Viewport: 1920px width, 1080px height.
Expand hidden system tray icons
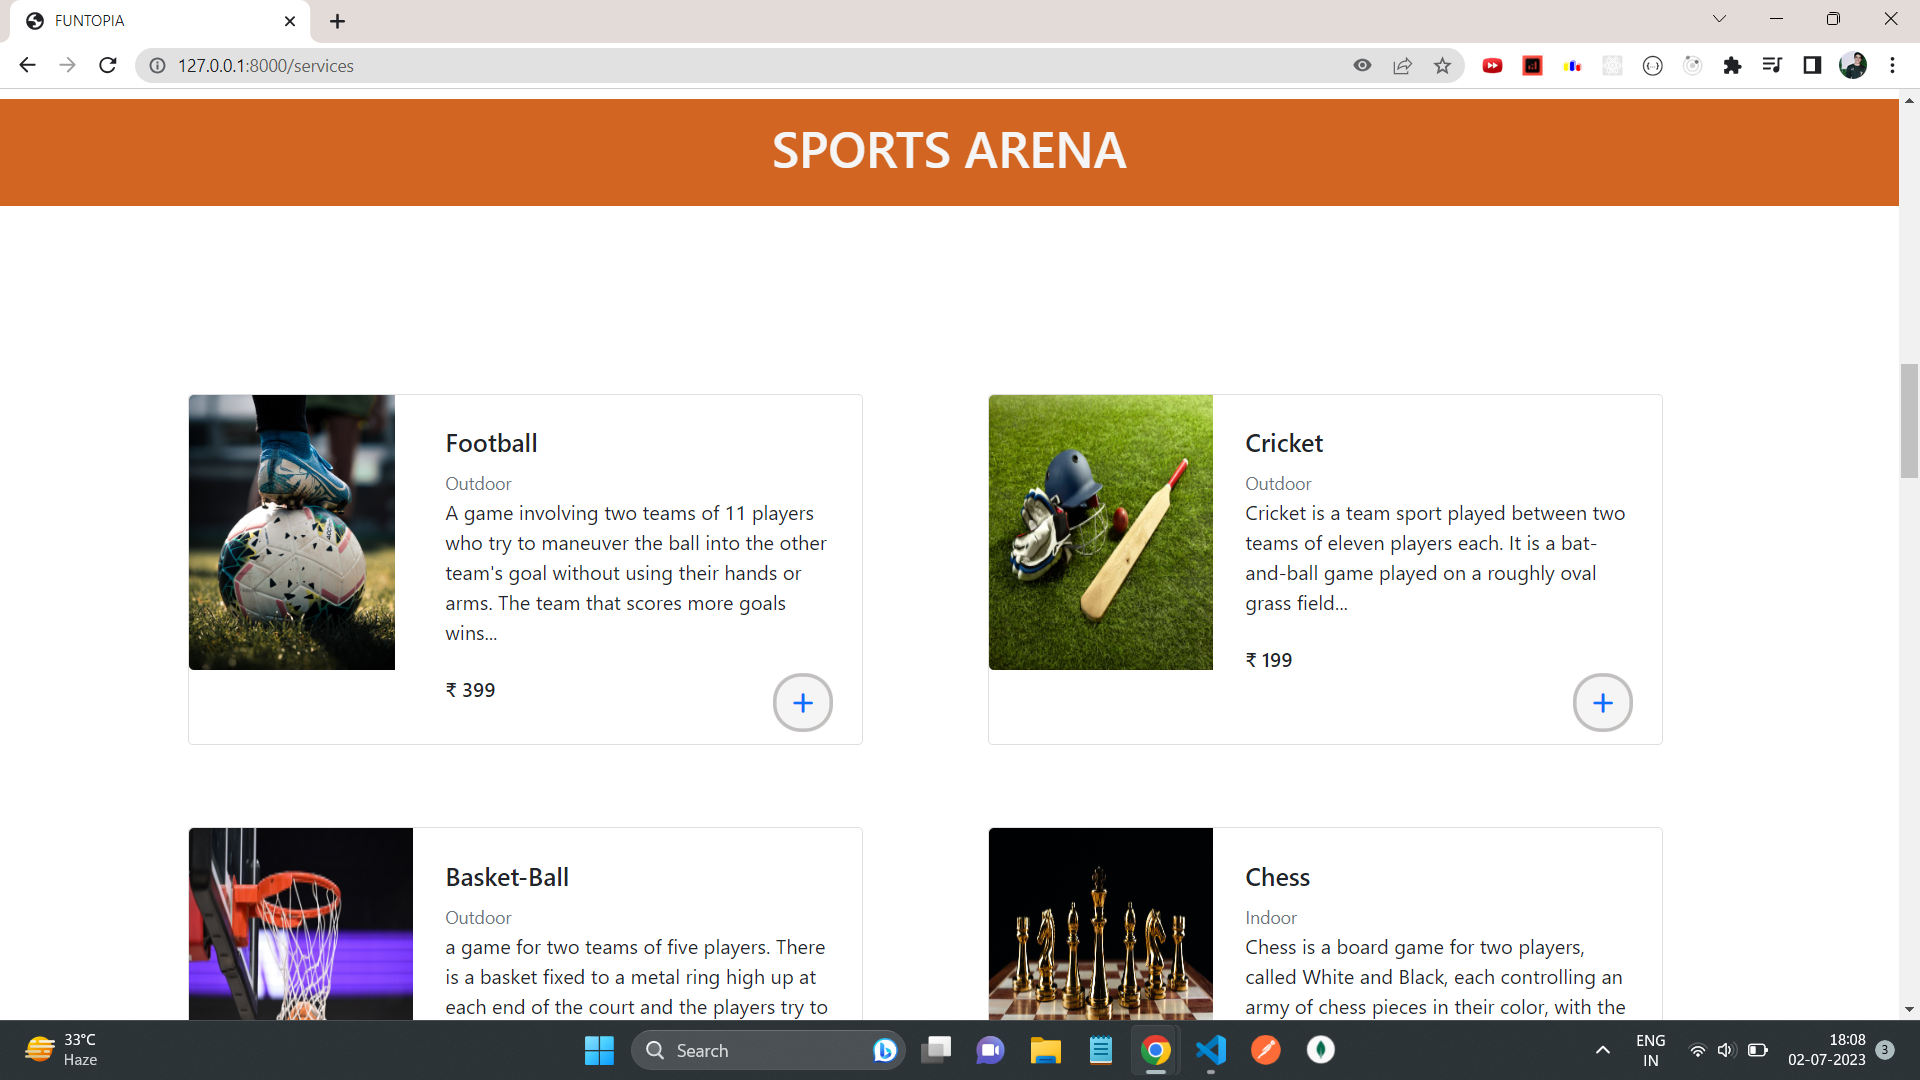tap(1602, 1050)
